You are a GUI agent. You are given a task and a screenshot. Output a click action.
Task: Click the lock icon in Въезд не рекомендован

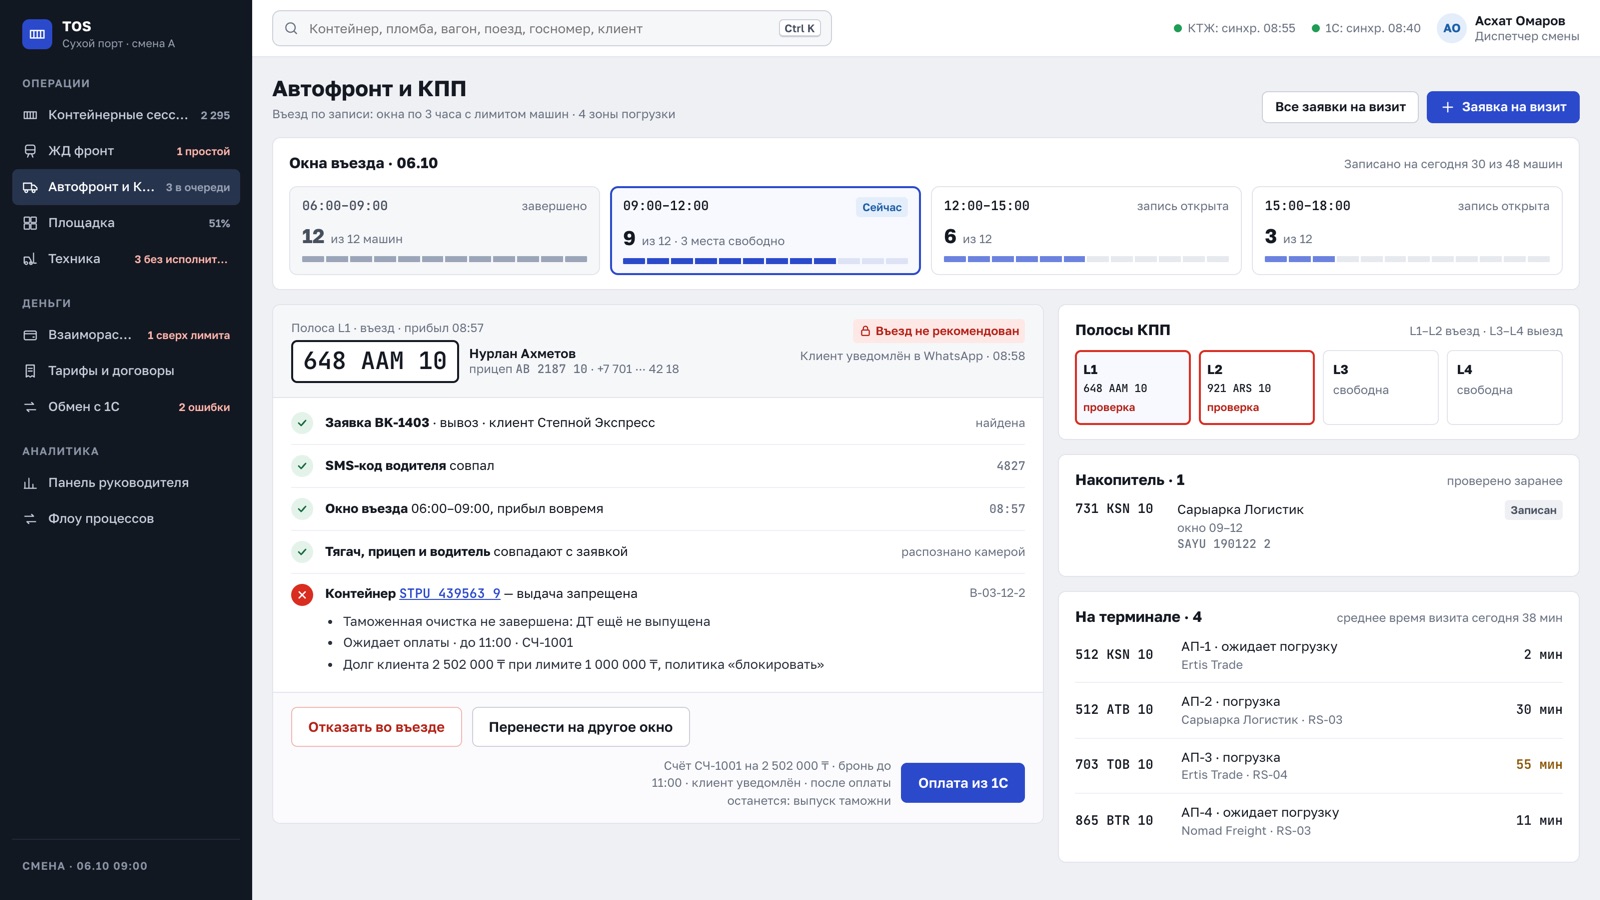[x=865, y=331]
